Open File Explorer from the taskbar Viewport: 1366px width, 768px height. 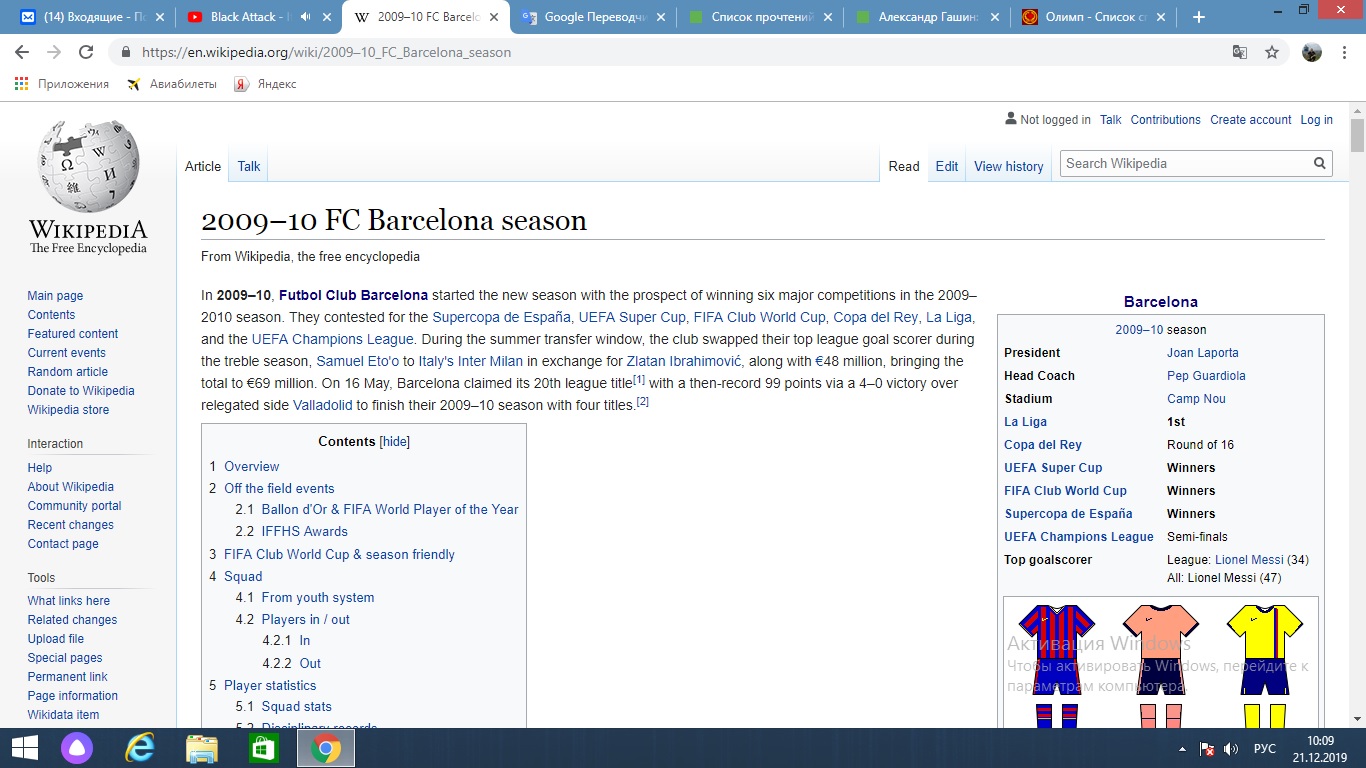[201, 748]
